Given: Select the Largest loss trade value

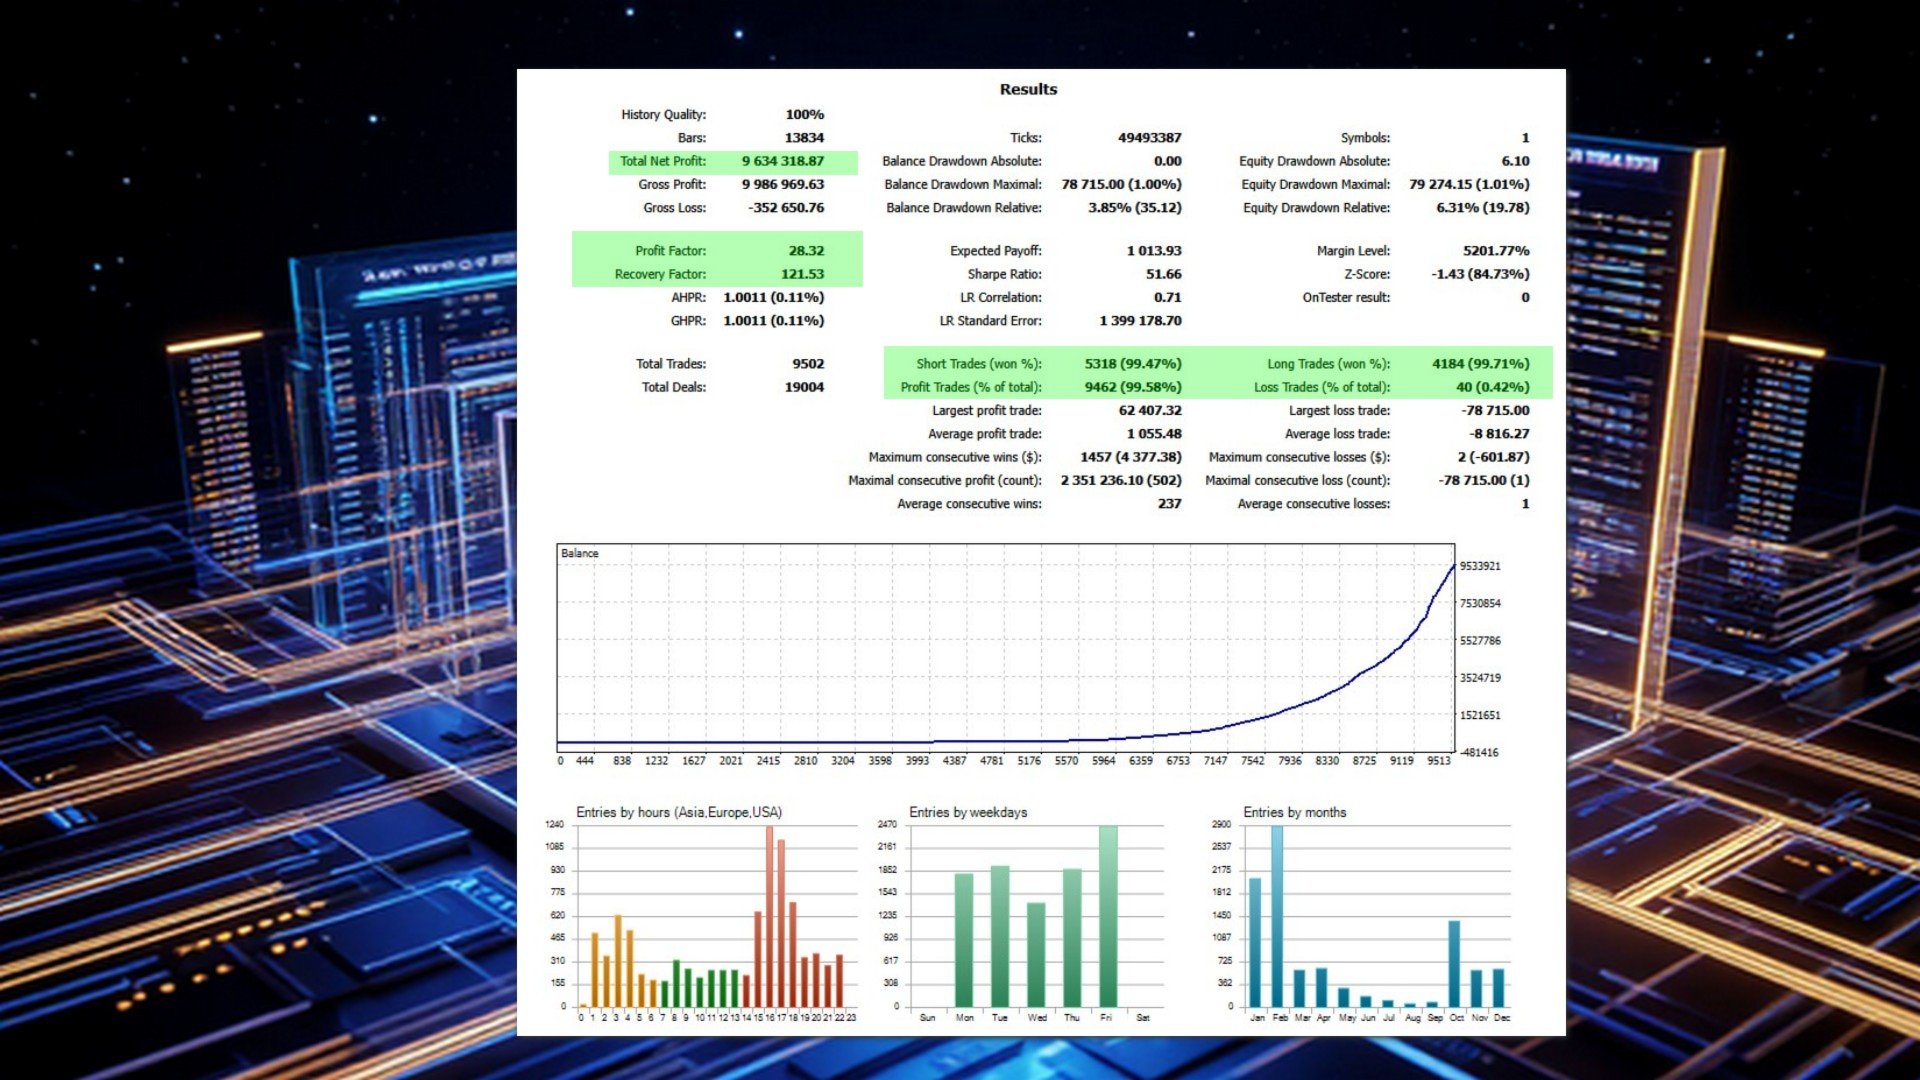Looking at the screenshot, I should tap(1495, 411).
